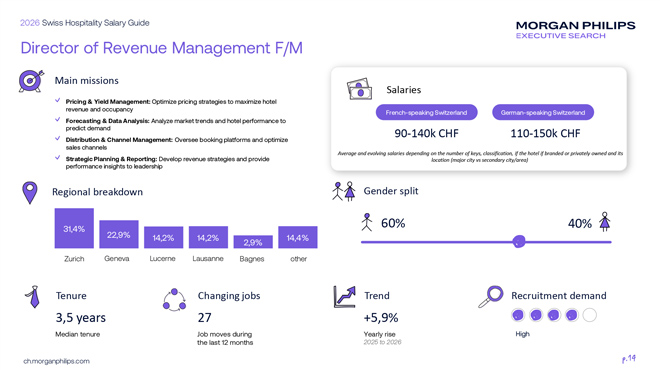
Task: Click the 60% male share value
Action: 393,223
